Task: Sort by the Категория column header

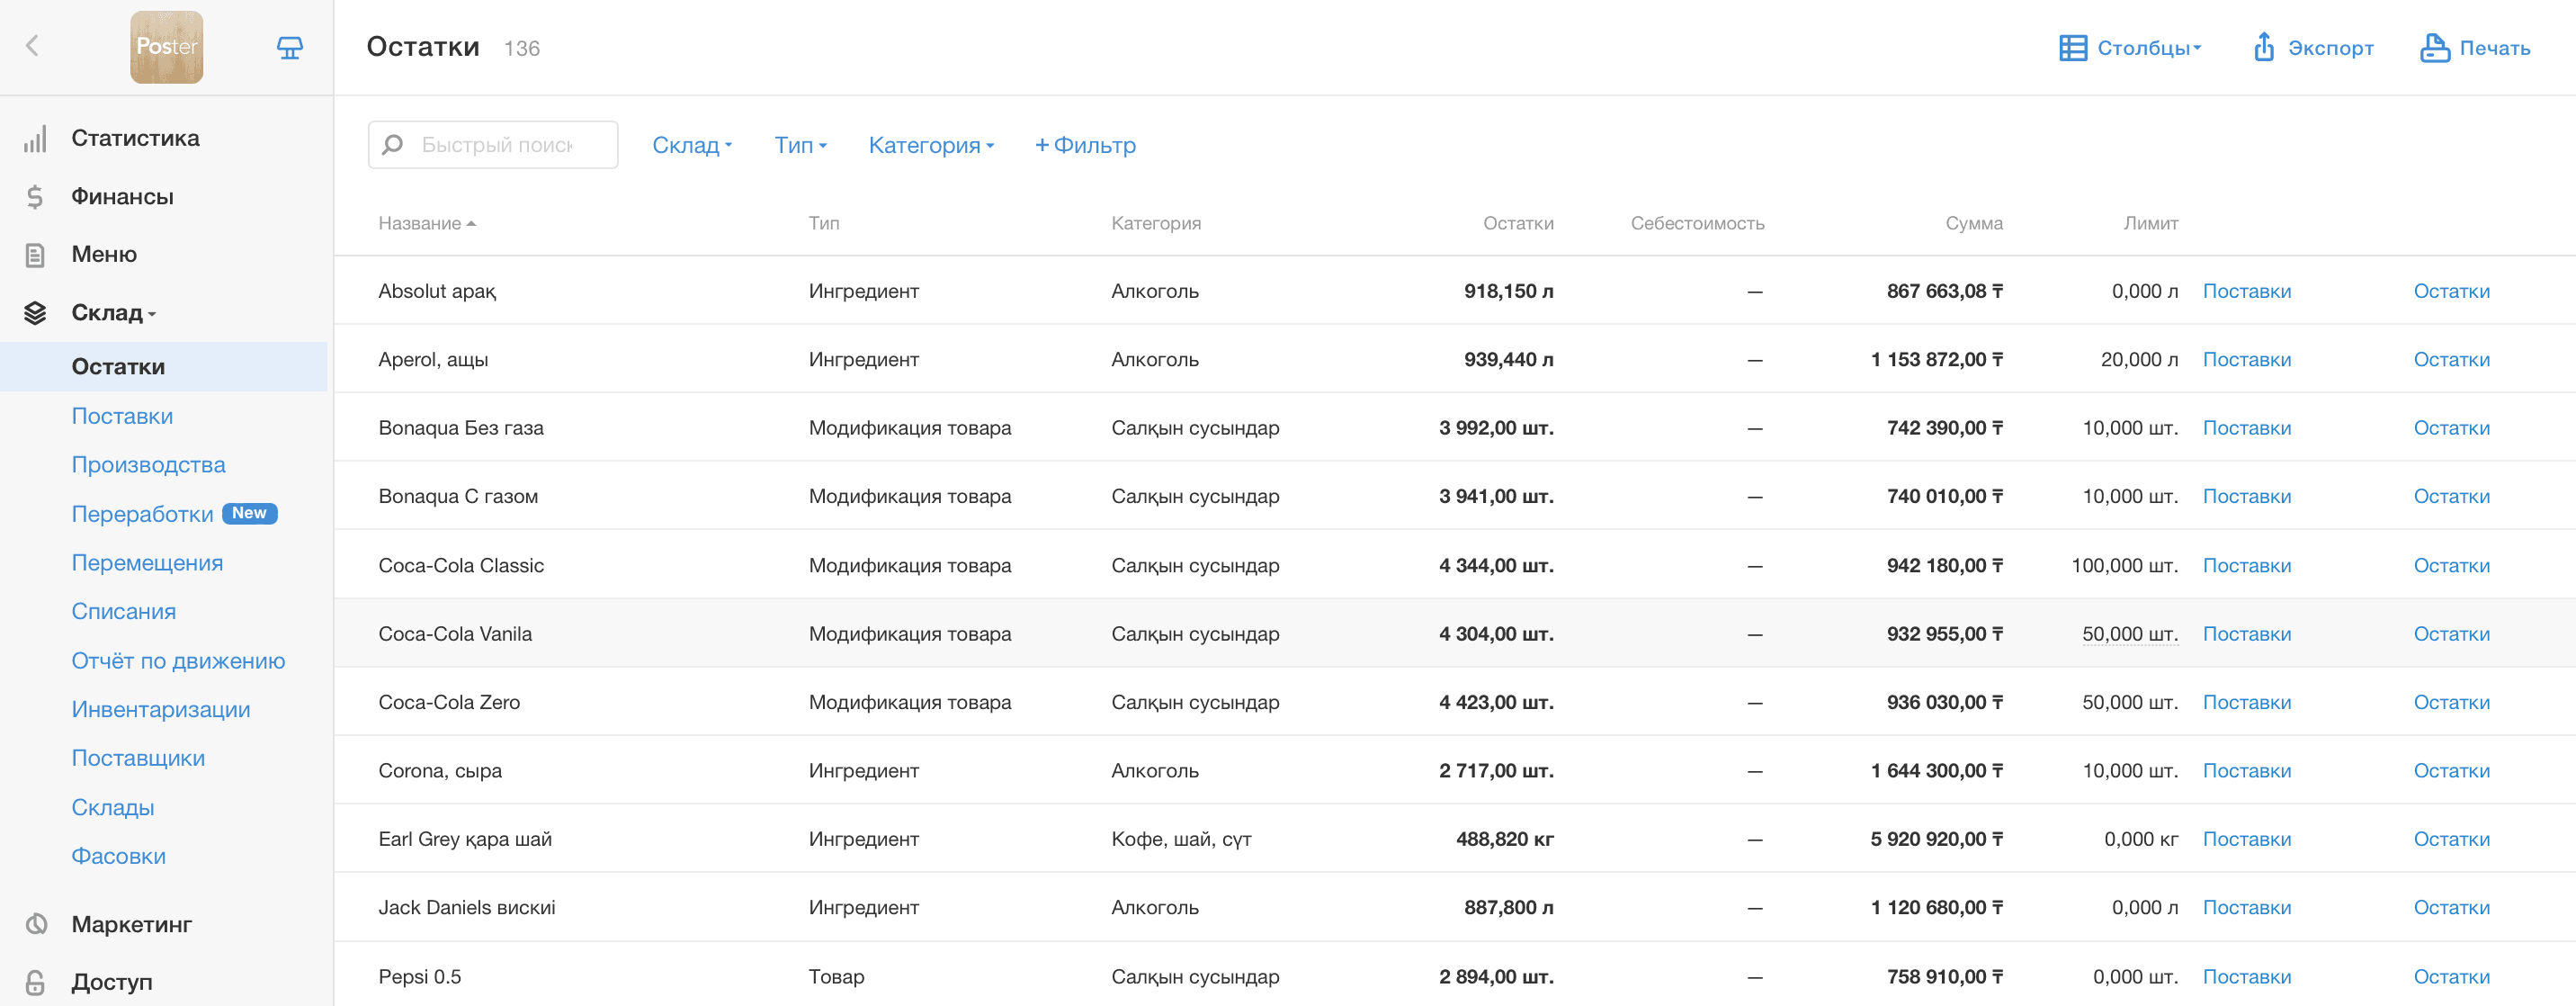Action: (1156, 223)
